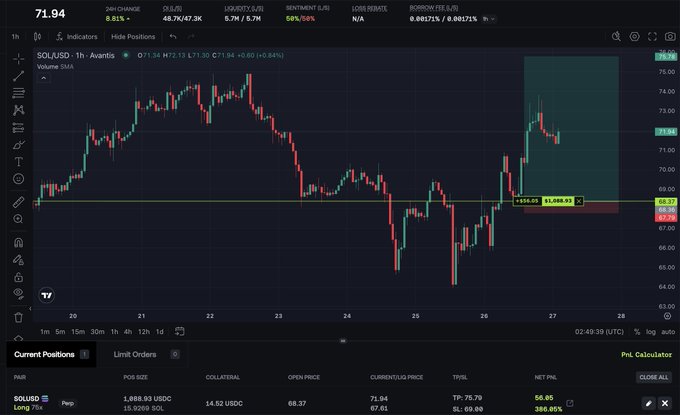Select the brush drawing tool
The width and height of the screenshot is (680, 415).
pyautogui.click(x=18, y=144)
